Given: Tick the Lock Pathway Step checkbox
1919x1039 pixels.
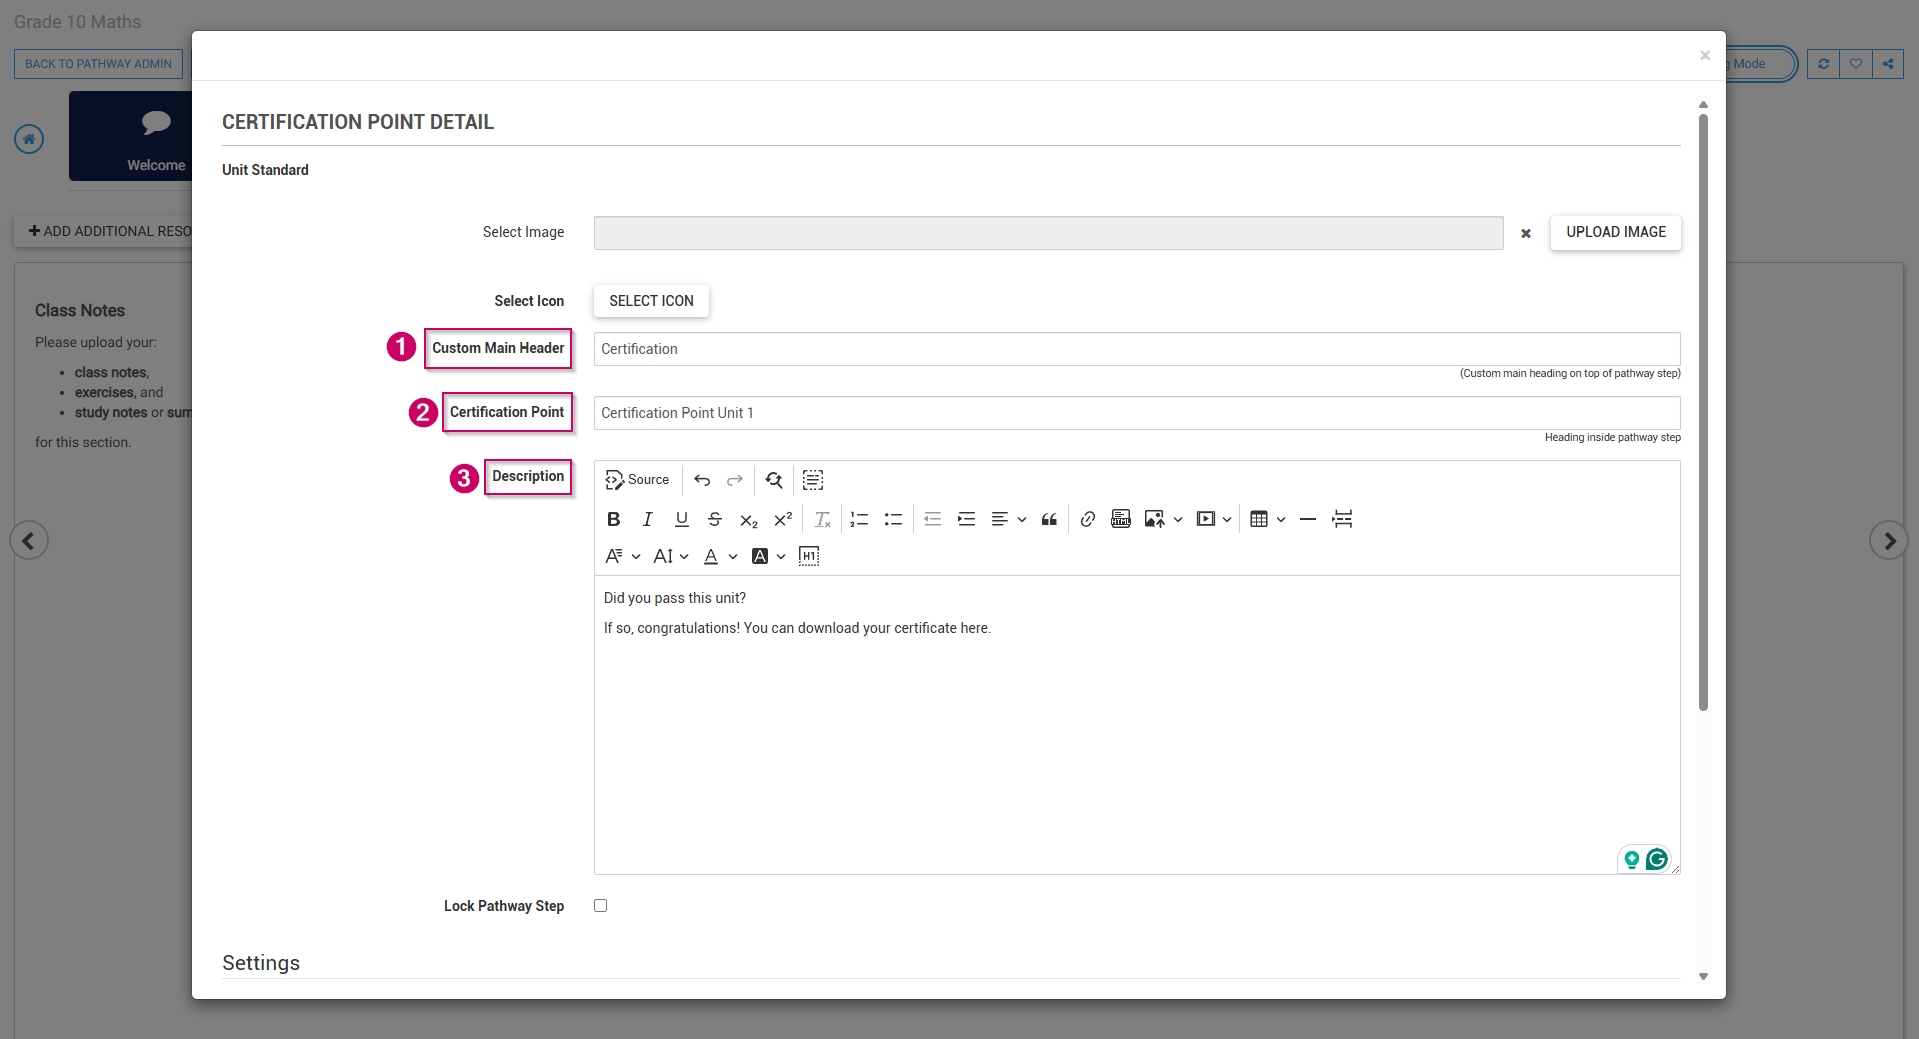Looking at the screenshot, I should point(600,905).
